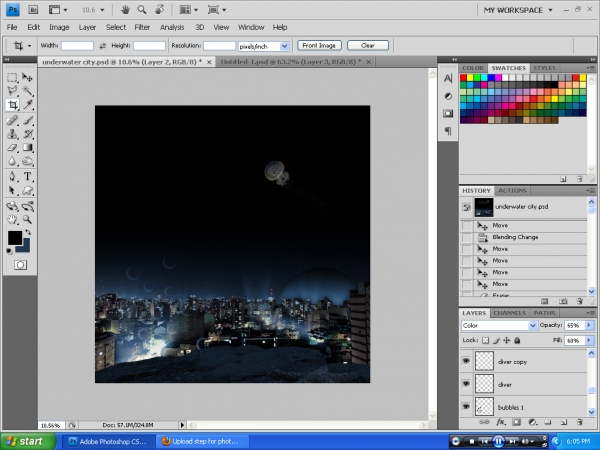
Task: Toggle lock position
Action: click(x=507, y=340)
